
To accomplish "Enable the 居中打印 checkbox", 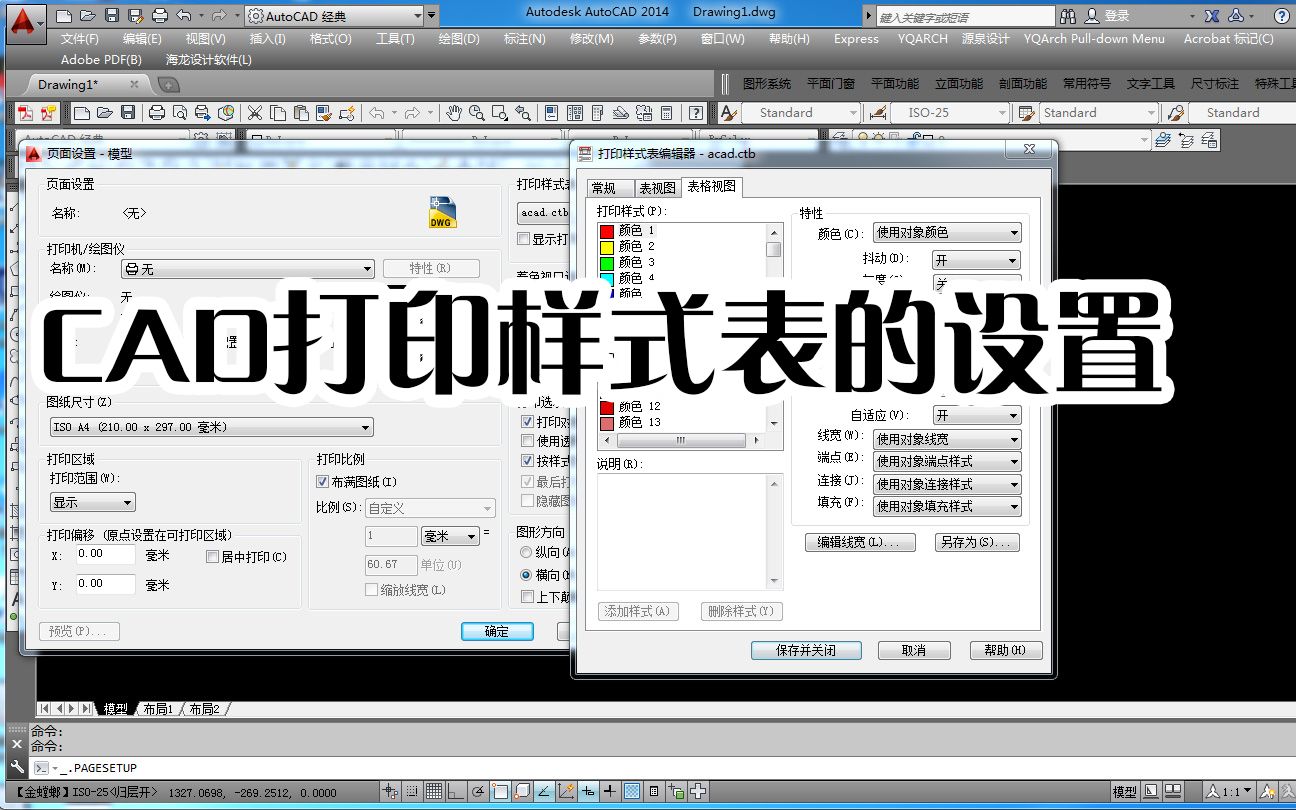I will [212, 557].
